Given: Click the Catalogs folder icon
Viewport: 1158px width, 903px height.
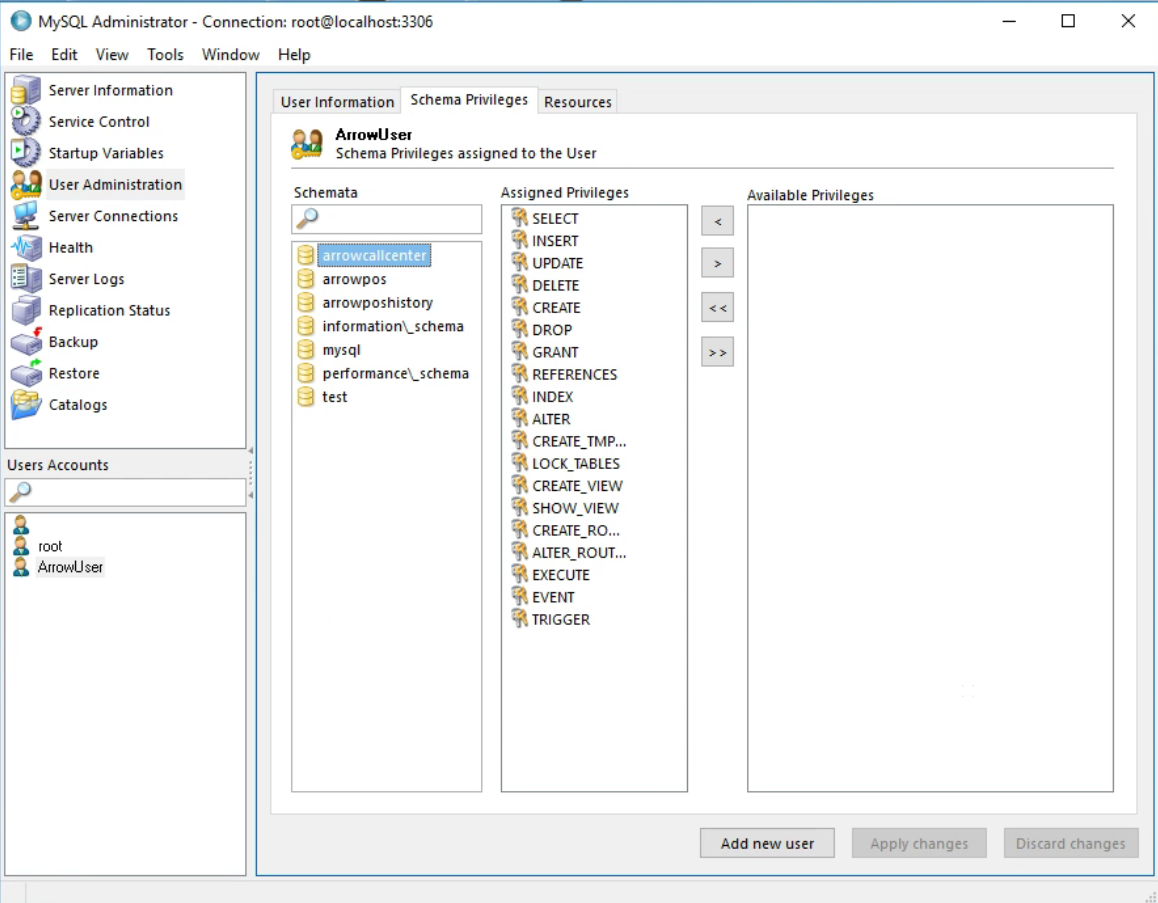Looking at the screenshot, I should coord(26,405).
